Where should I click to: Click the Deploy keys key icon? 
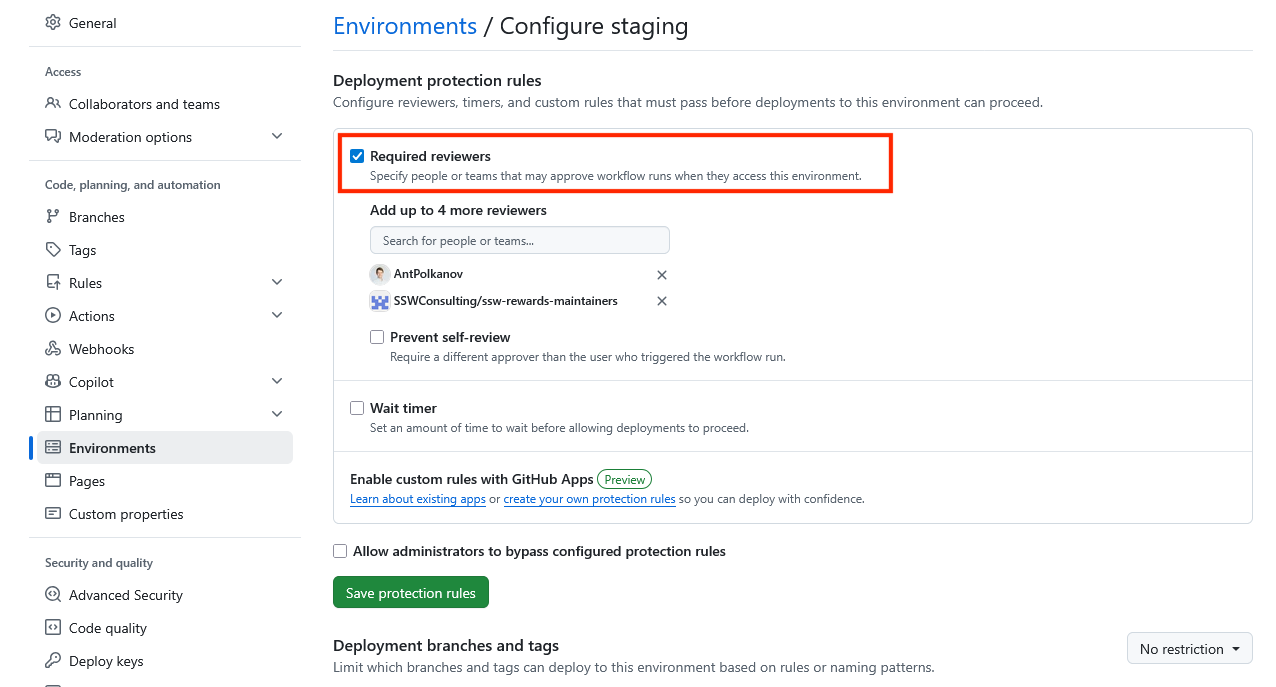tap(53, 661)
